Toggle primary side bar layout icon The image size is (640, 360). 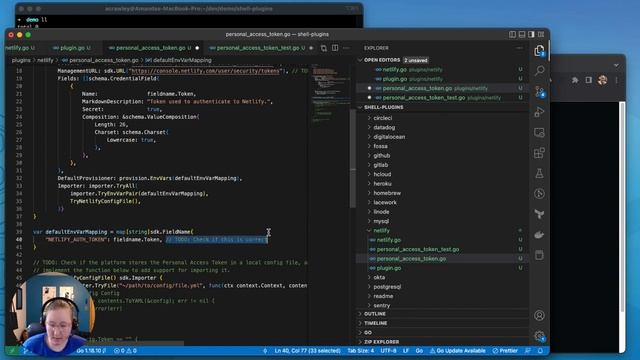tap(512, 35)
